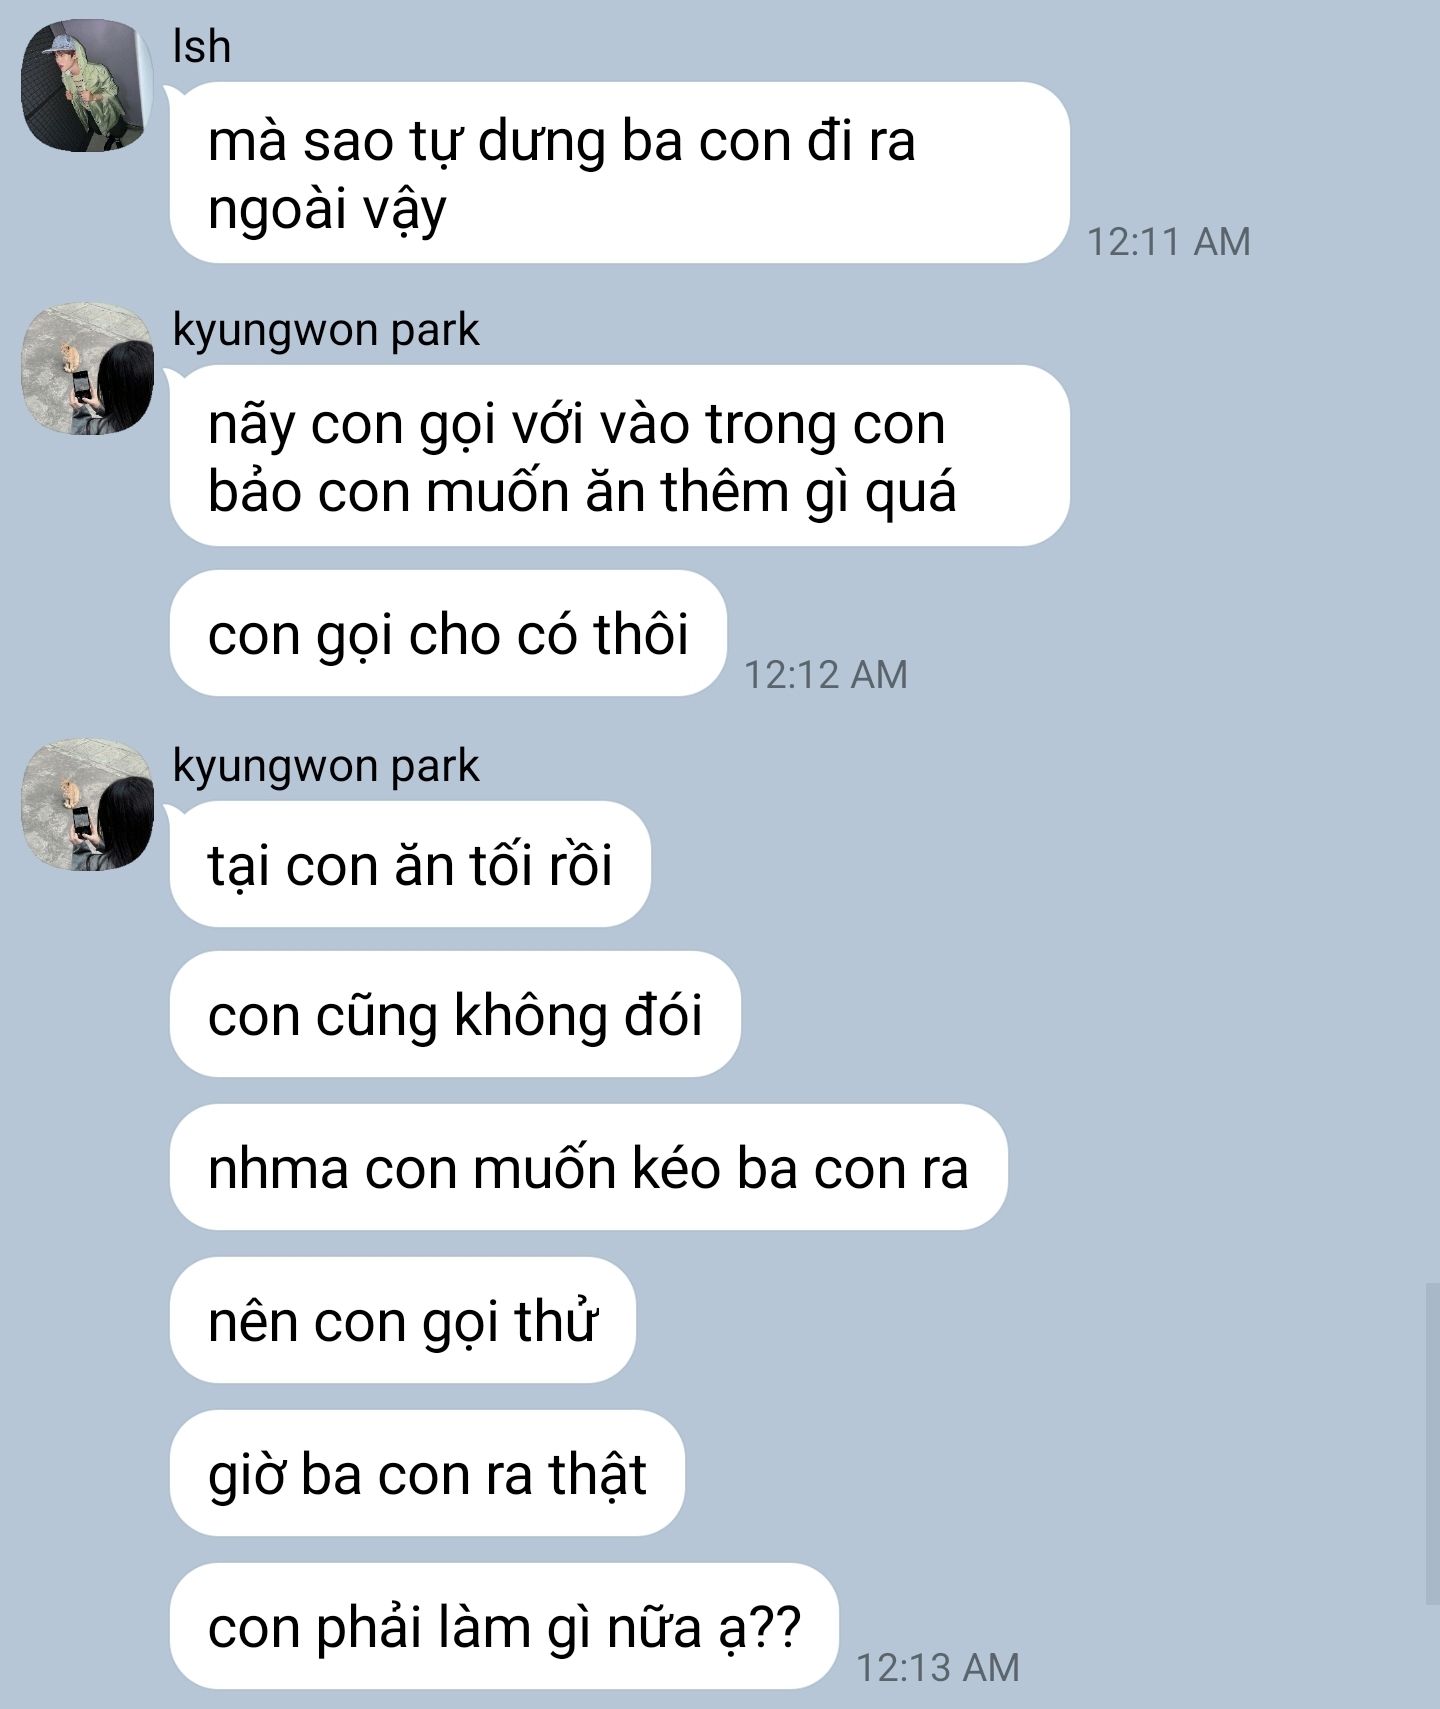Tap the second kyungwon park avatar
The image size is (1440, 1709).
[87, 805]
